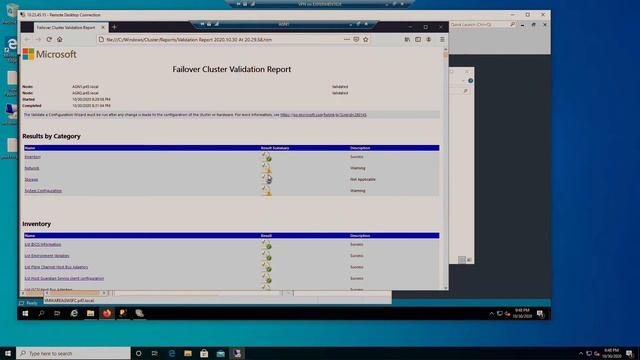Open local notification center icon
The width and height of the screenshot is (640, 360).
coord(630,353)
